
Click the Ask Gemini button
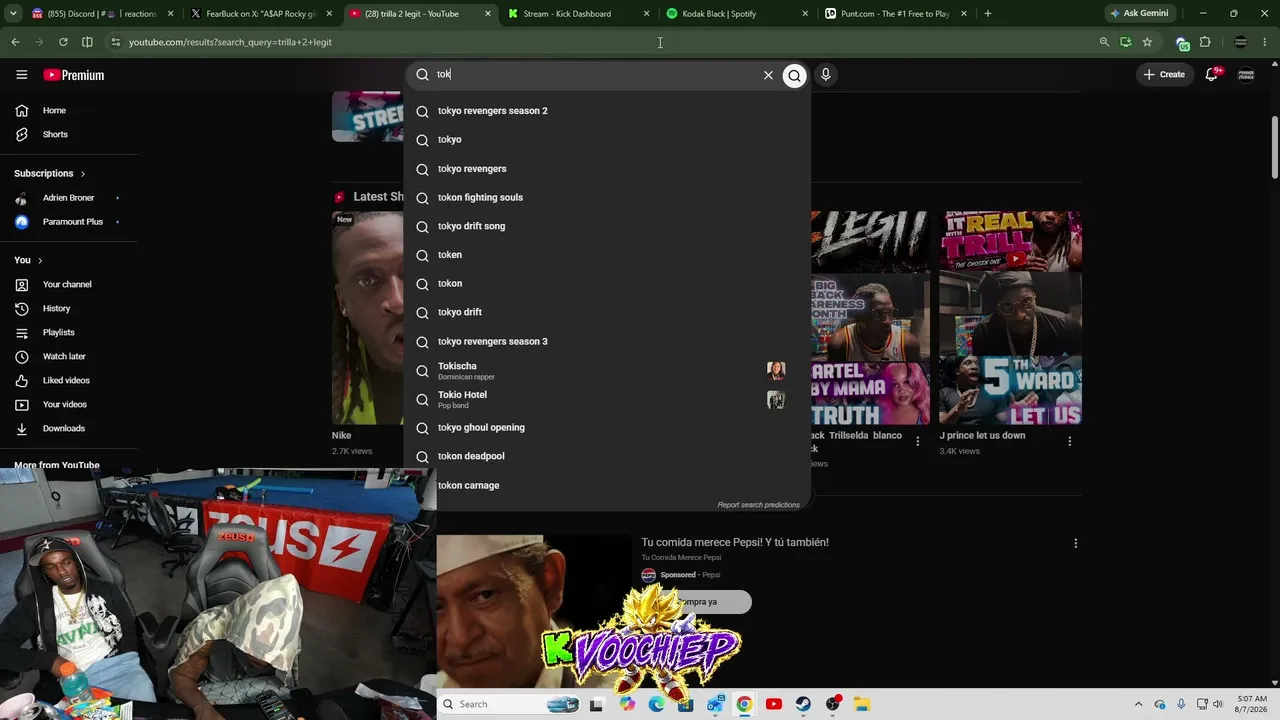[x=1139, y=14]
